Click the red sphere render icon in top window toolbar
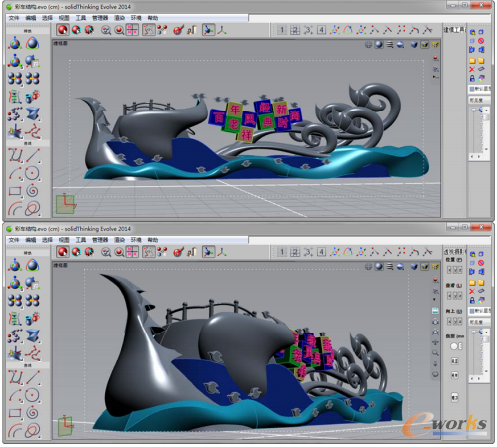 63,30
